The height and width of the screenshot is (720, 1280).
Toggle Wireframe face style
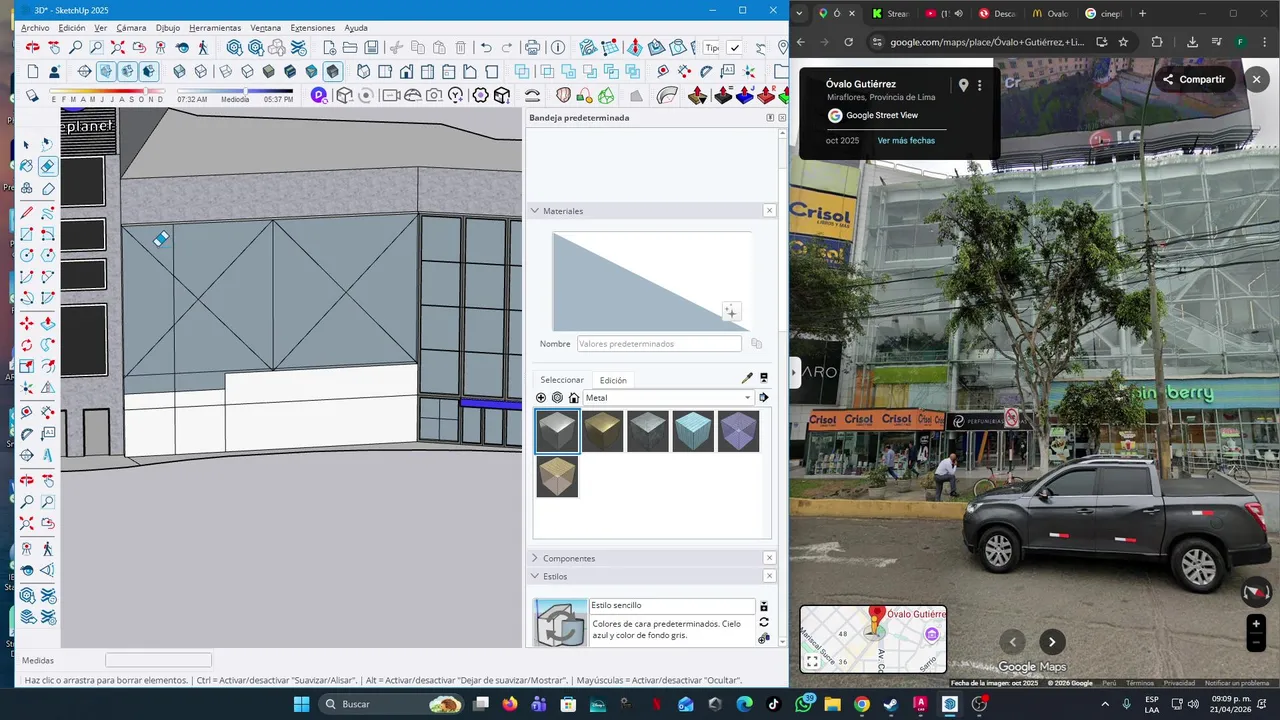pos(225,71)
